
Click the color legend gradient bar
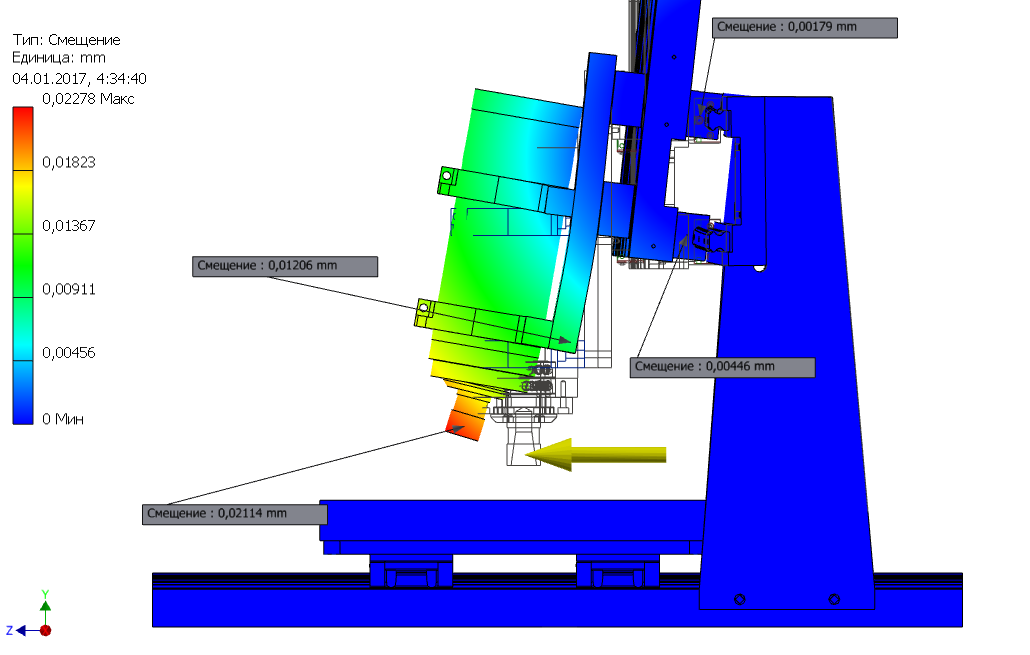(23, 265)
